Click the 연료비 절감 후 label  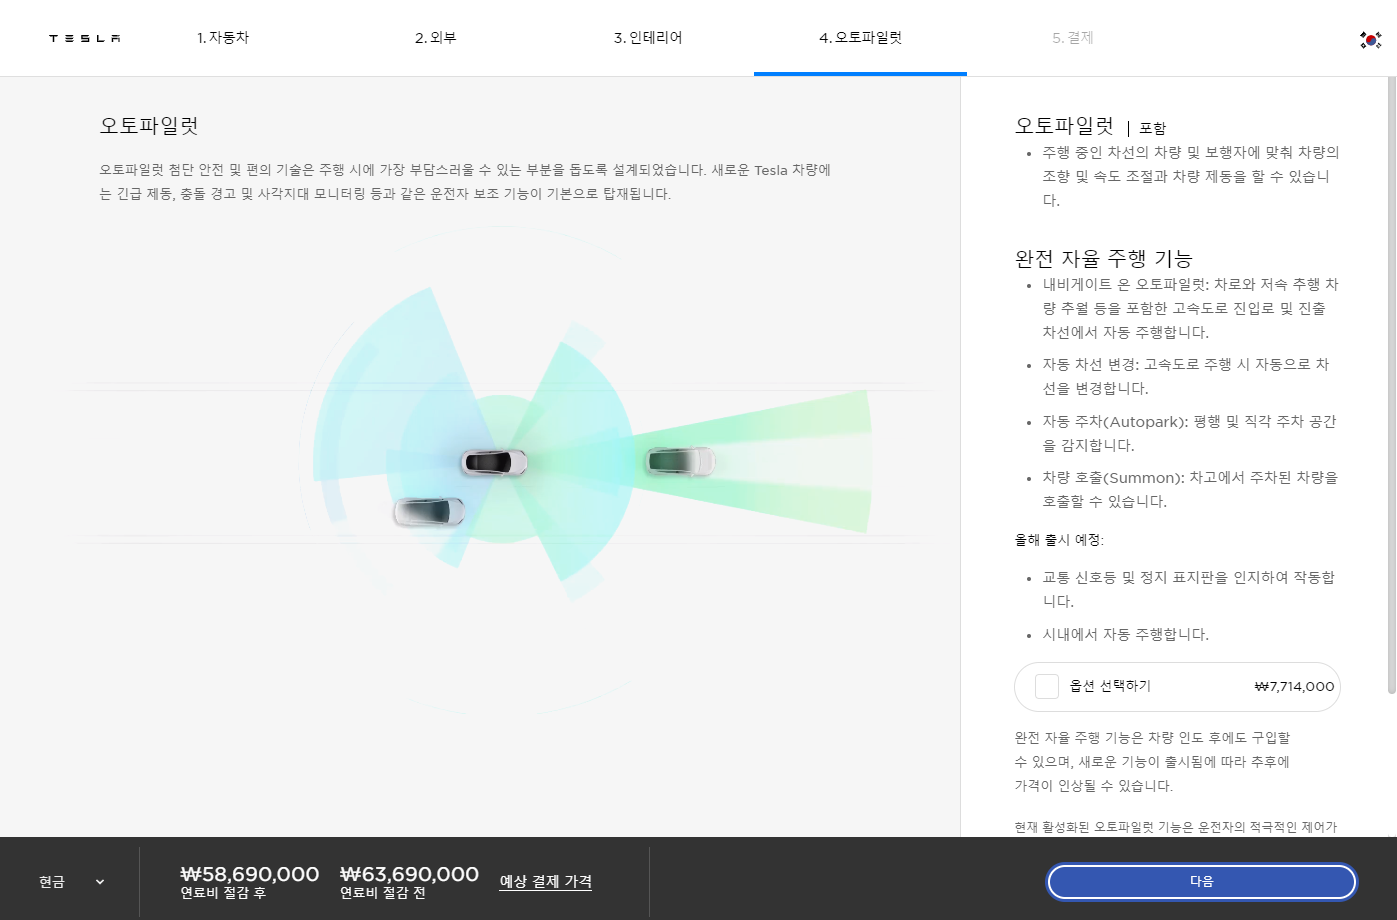click(223, 893)
